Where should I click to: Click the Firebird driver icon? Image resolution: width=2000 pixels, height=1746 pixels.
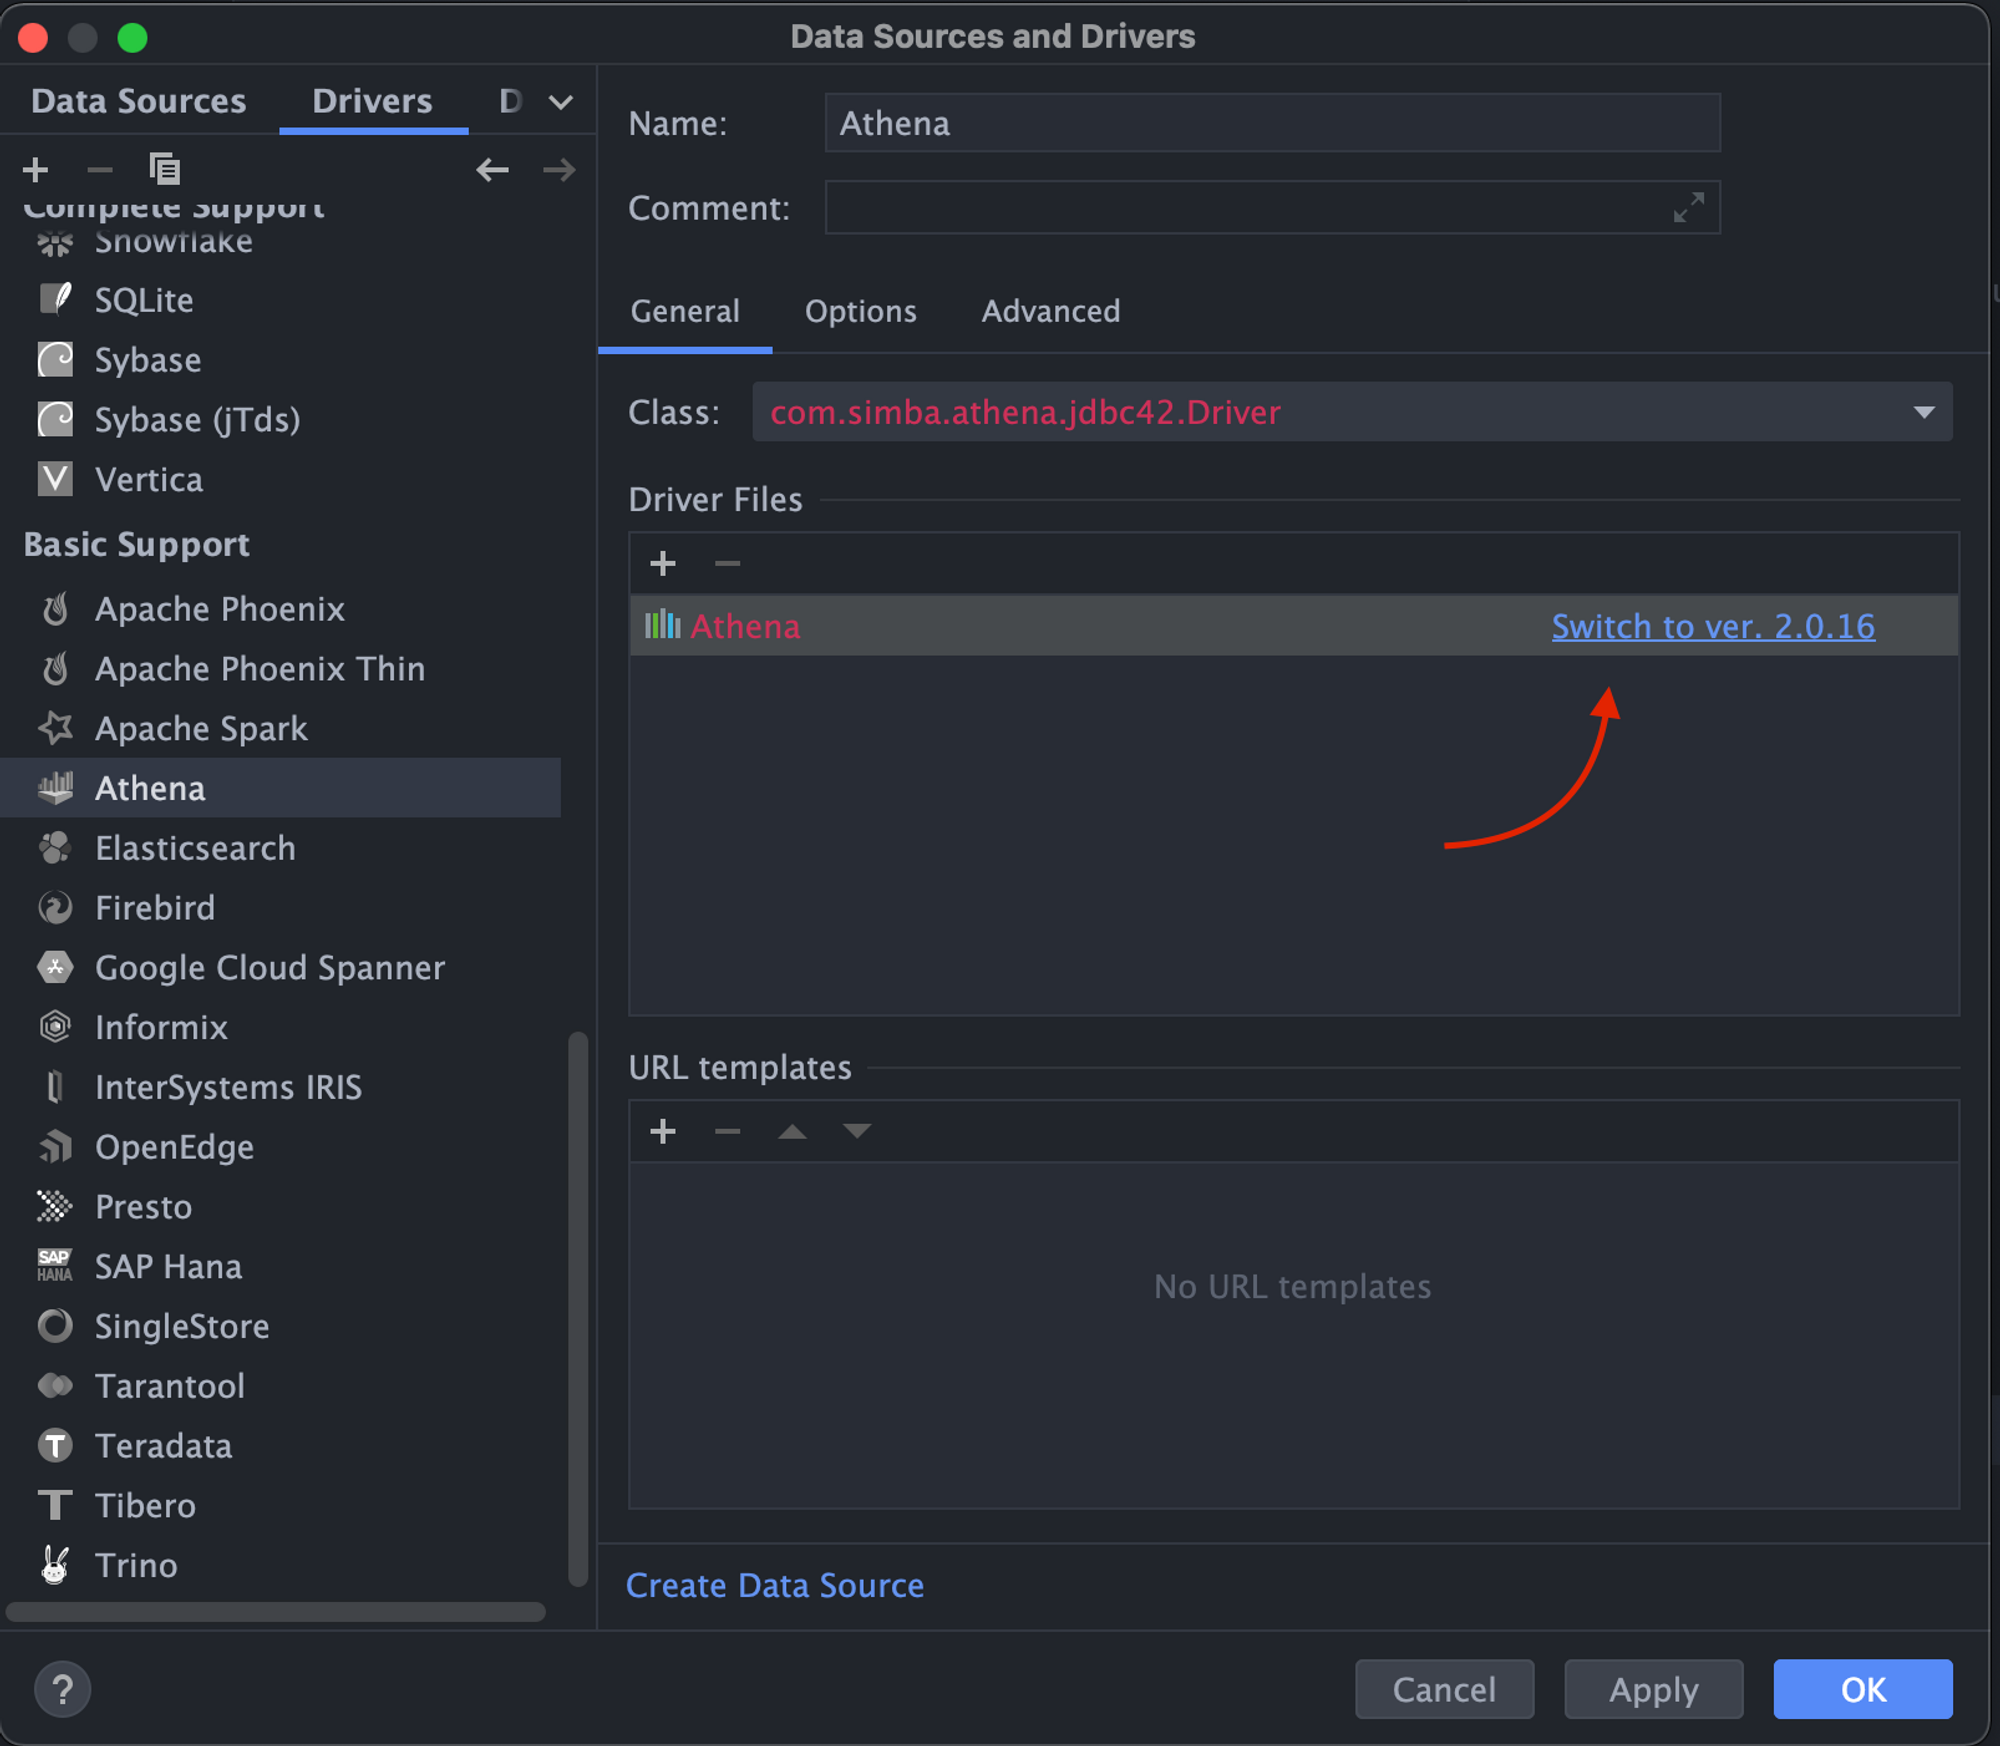[x=56, y=908]
